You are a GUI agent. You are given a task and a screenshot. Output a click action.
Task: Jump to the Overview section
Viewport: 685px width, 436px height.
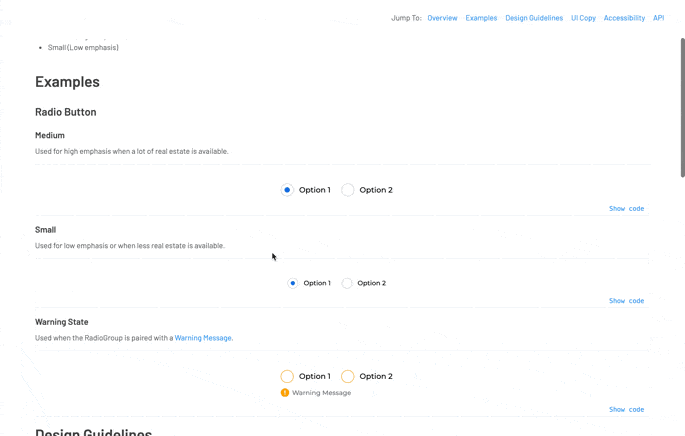coord(442,18)
